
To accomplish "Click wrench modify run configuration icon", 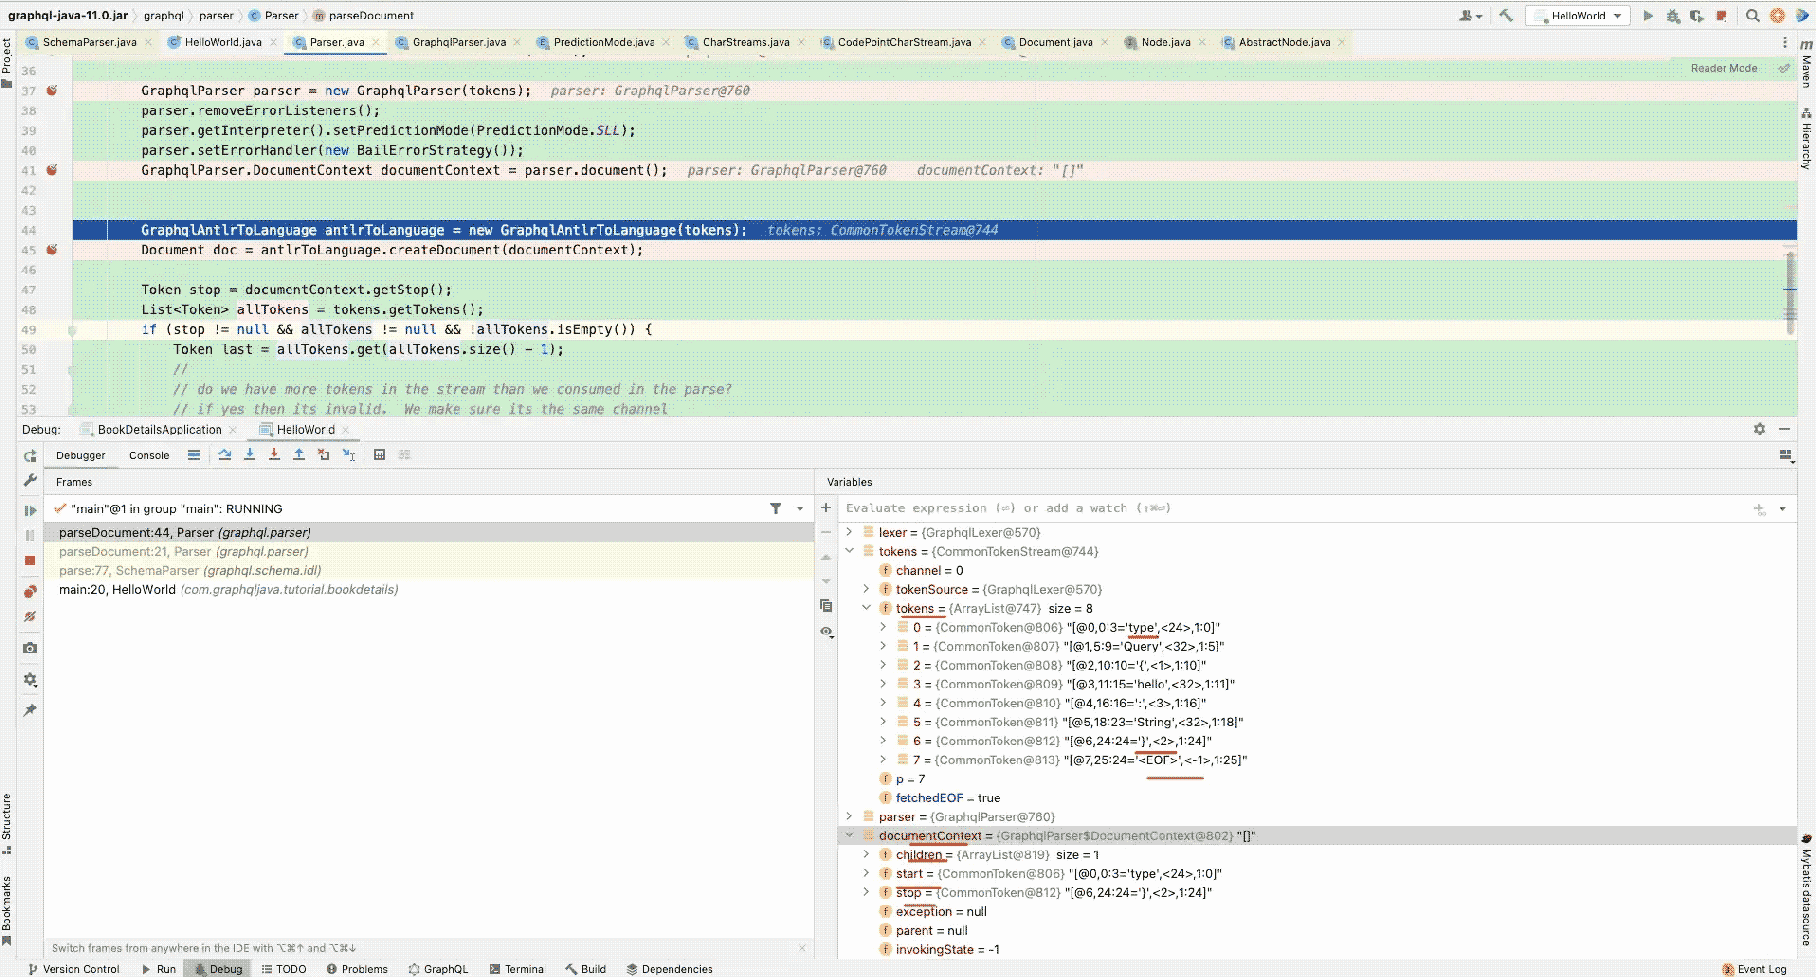I will [x=30, y=481].
